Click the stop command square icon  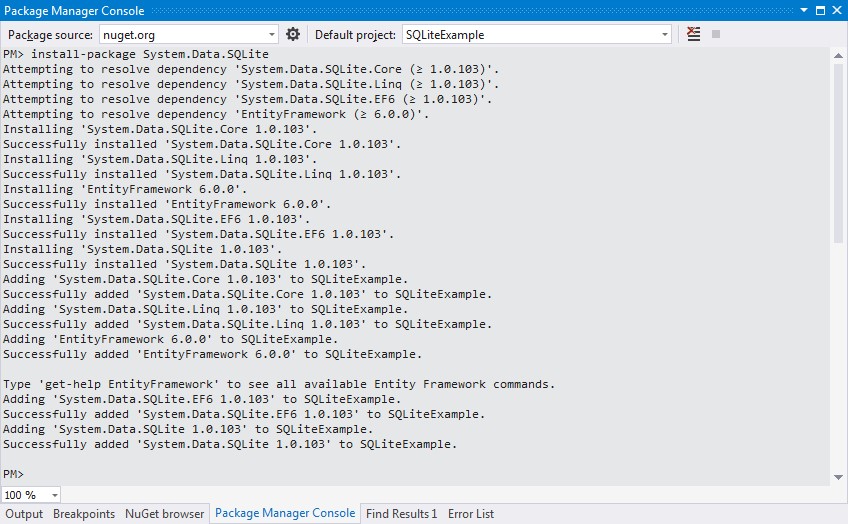click(x=716, y=35)
